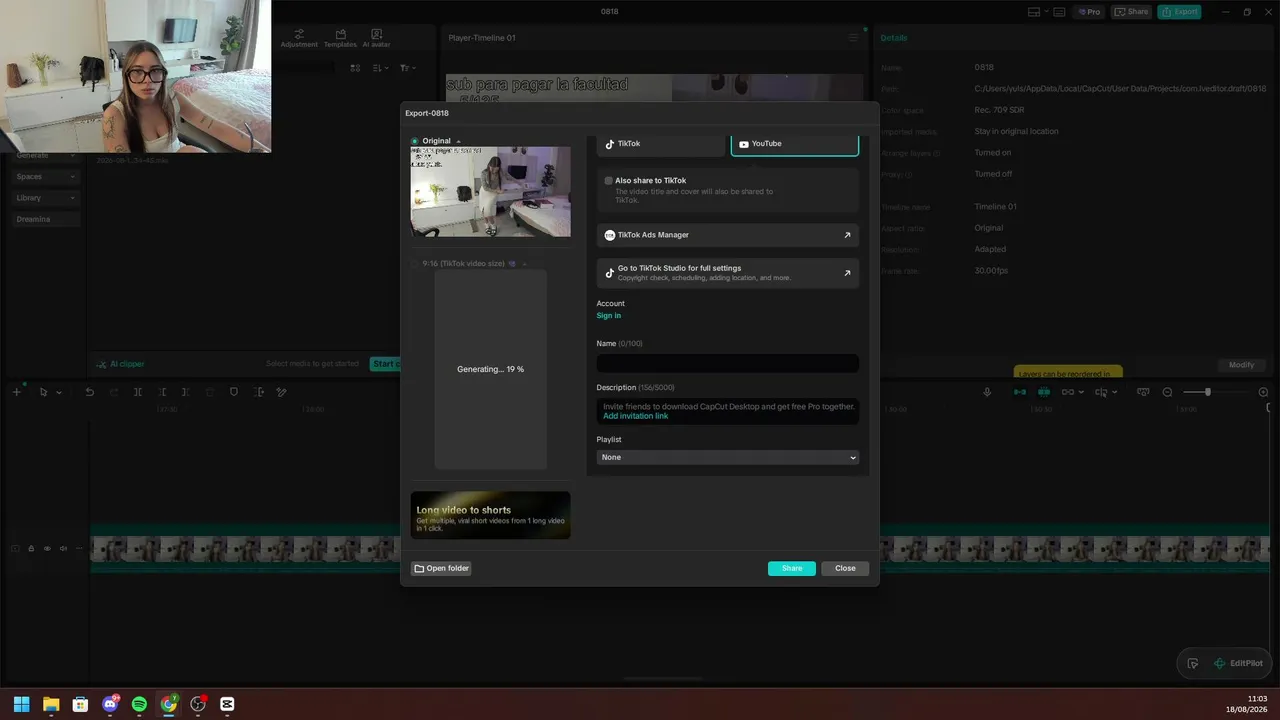Toggle the track lock icon

[31, 548]
